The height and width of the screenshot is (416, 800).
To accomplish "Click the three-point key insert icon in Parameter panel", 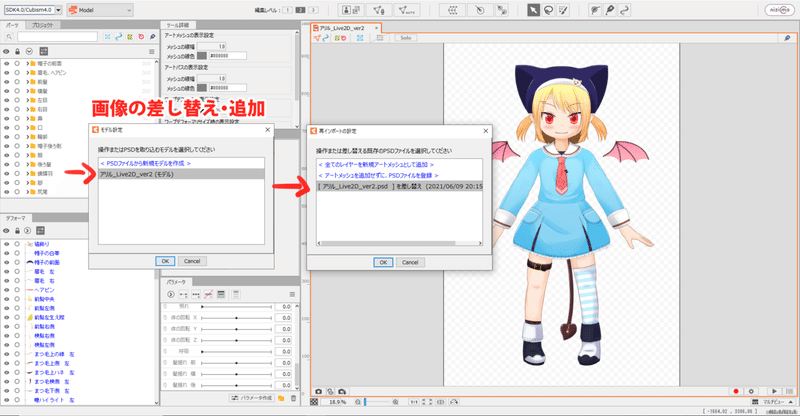I will (195, 295).
